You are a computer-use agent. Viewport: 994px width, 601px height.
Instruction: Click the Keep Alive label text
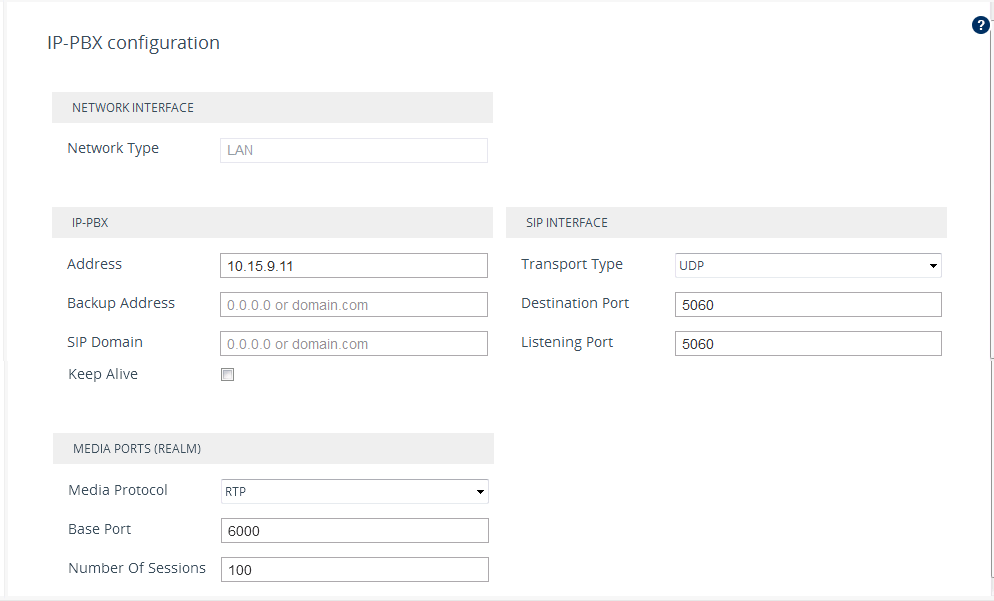[103, 375]
